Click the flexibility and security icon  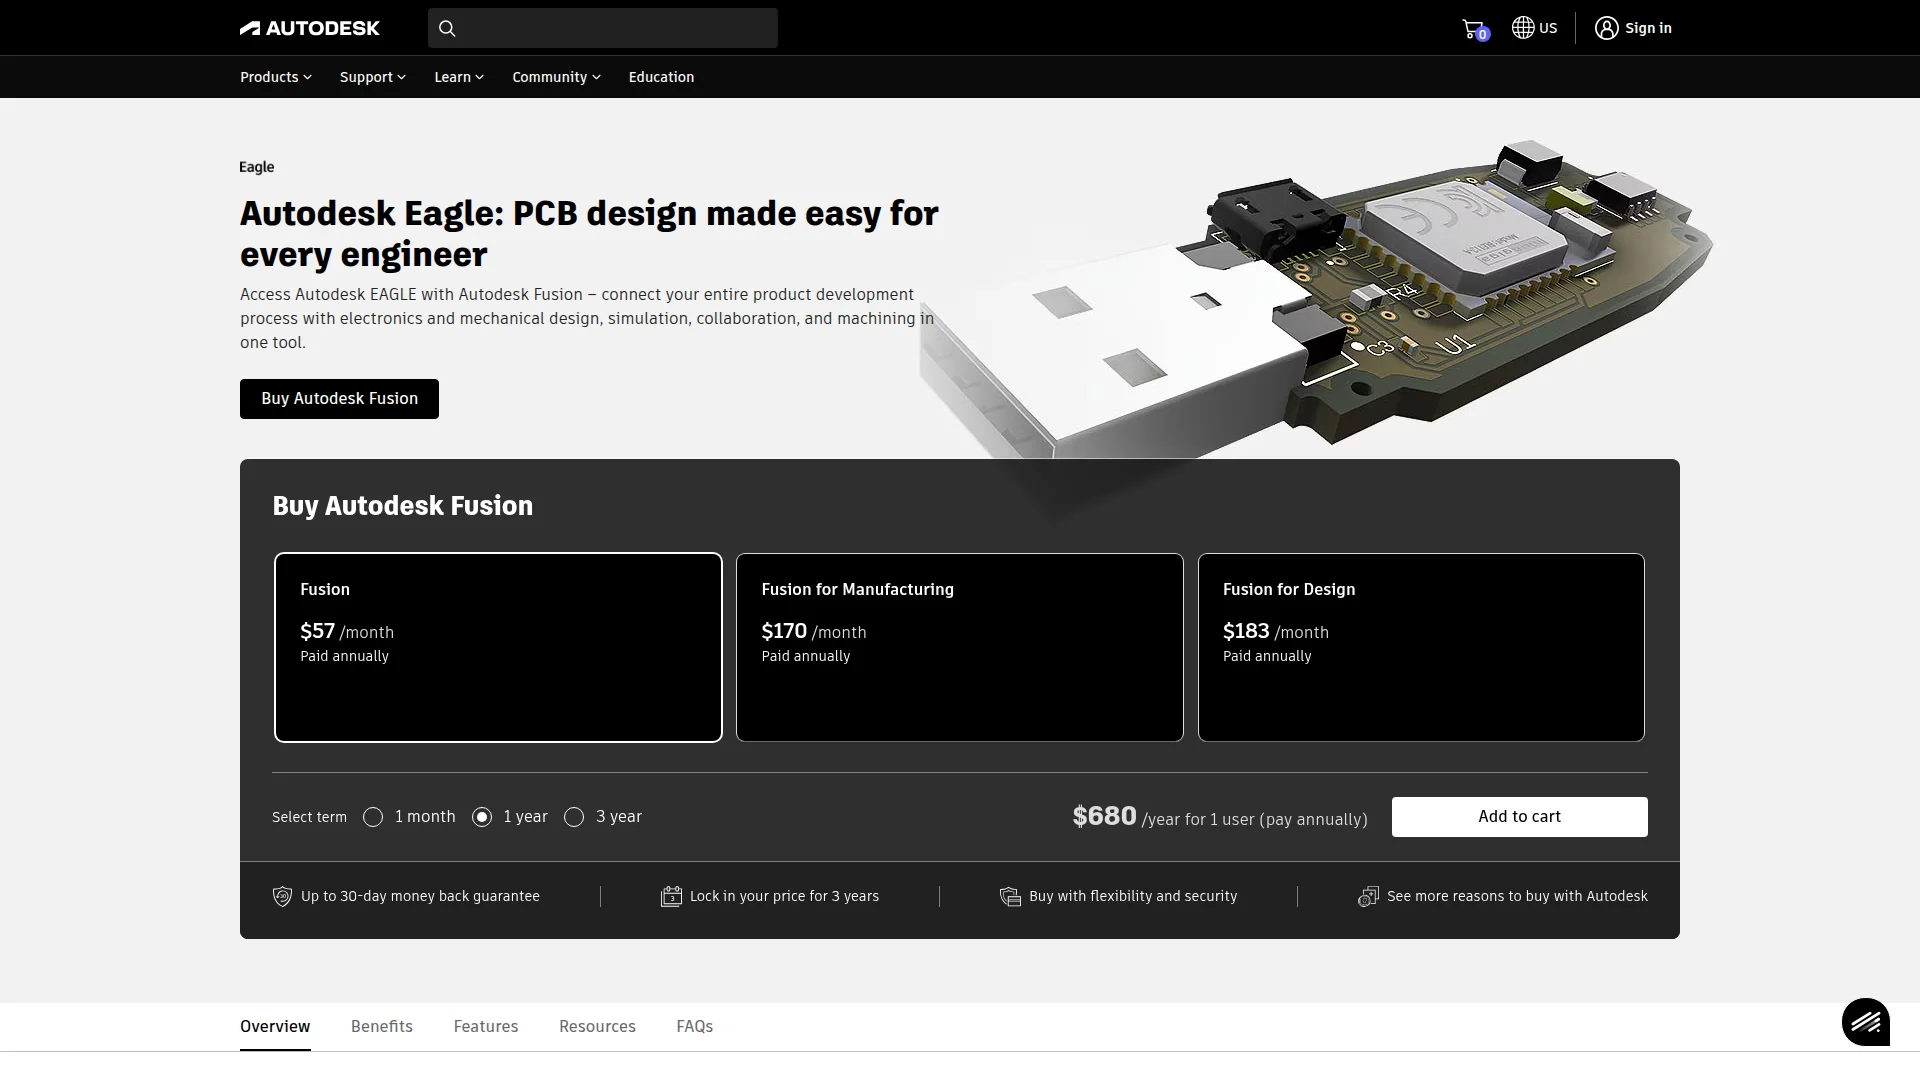(x=1010, y=896)
